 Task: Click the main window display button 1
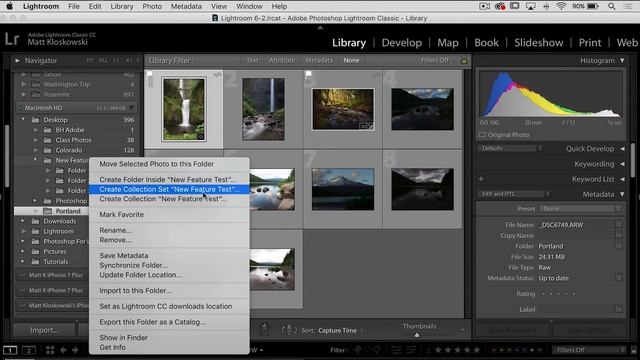click(10, 350)
